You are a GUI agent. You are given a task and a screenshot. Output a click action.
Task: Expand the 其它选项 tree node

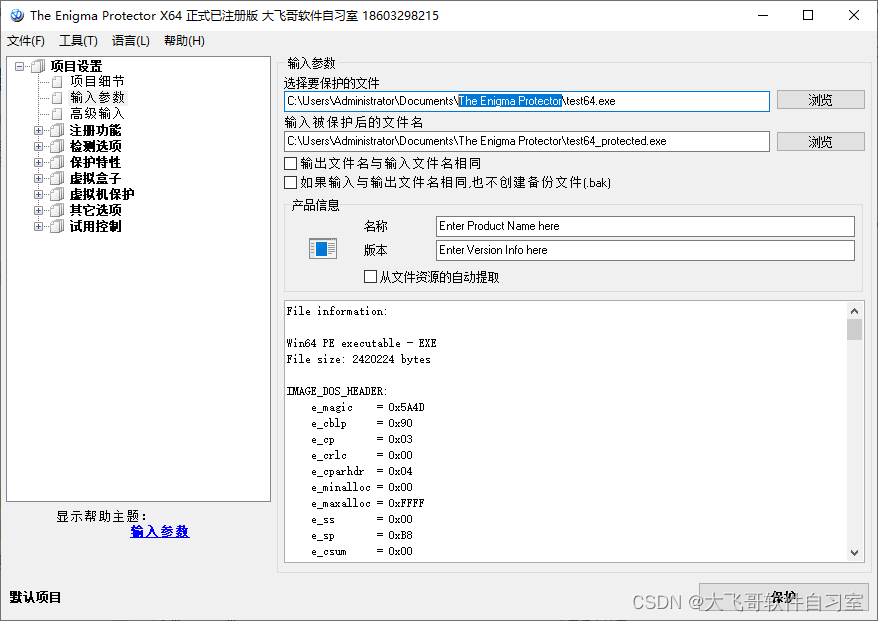[x=38, y=210]
